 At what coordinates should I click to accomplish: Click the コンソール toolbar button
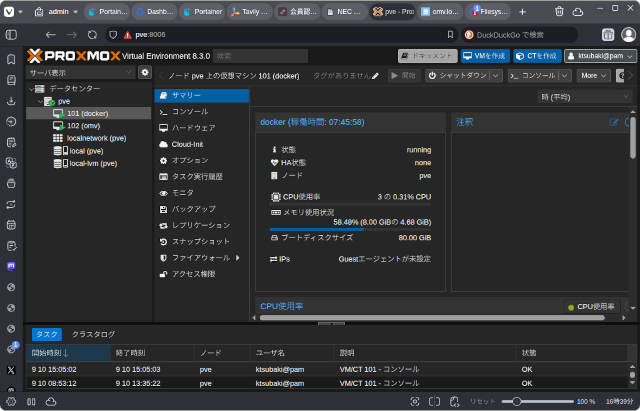point(534,76)
